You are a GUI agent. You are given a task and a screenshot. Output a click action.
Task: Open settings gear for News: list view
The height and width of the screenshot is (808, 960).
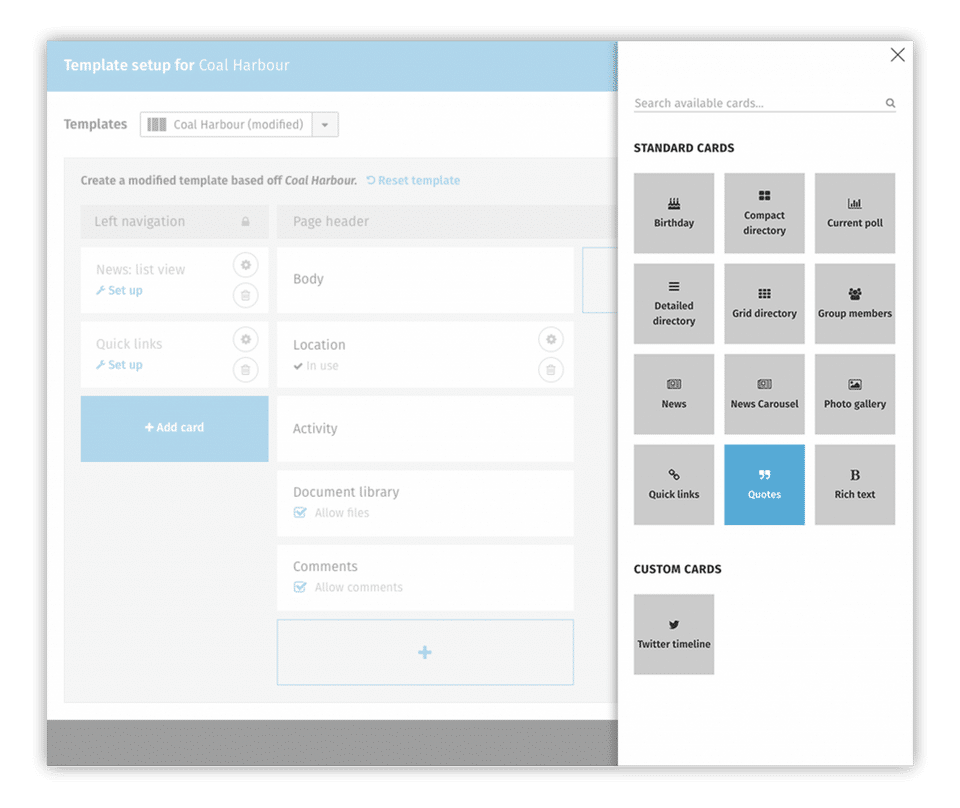click(x=246, y=265)
